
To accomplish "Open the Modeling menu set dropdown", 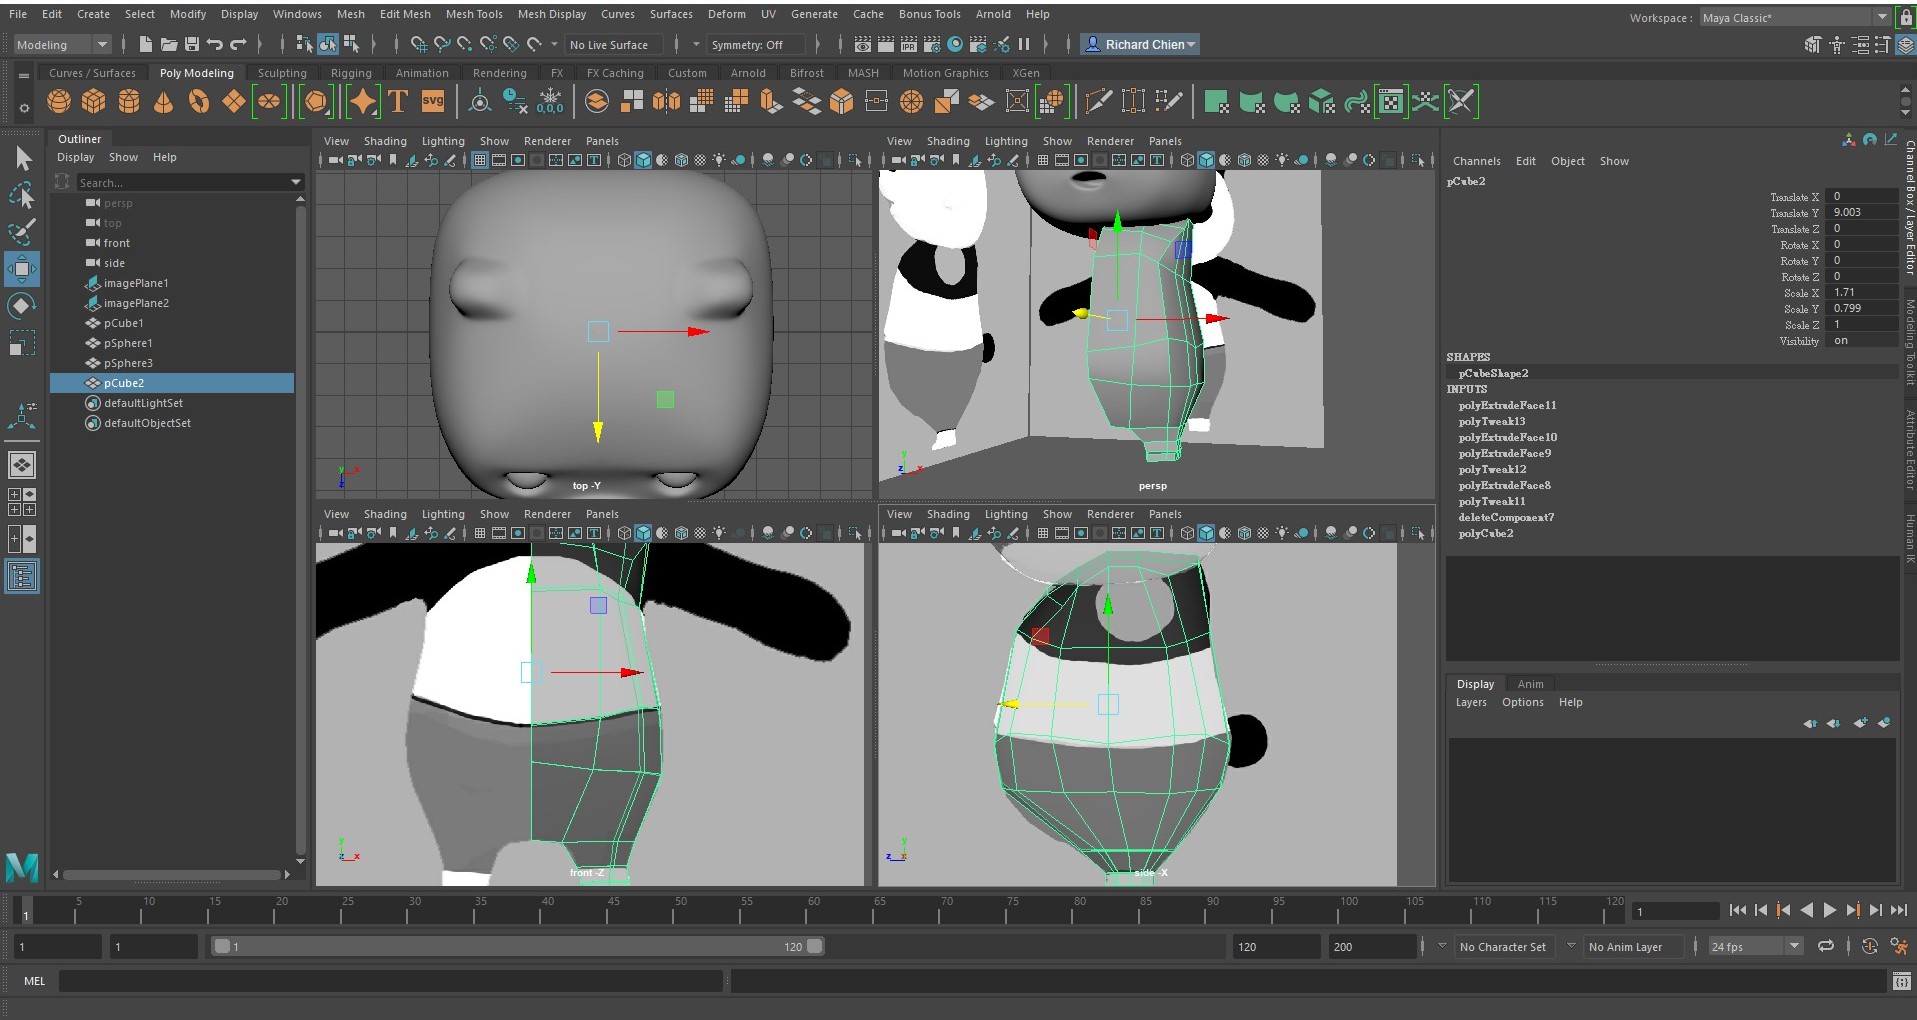I will (62, 45).
